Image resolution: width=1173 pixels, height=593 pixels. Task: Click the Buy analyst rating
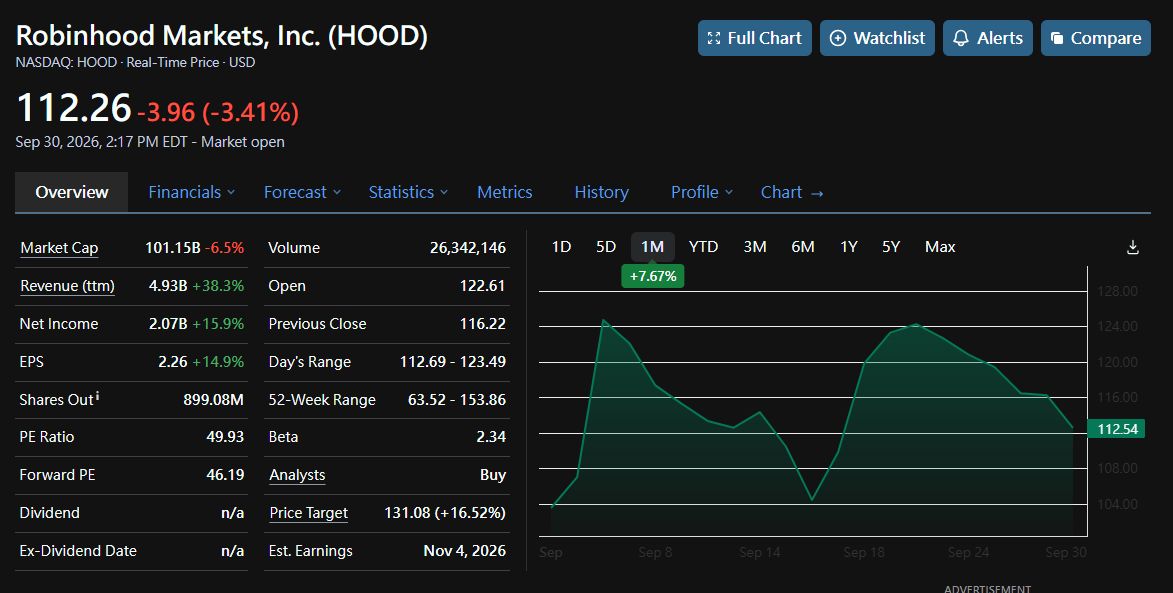tap(493, 475)
